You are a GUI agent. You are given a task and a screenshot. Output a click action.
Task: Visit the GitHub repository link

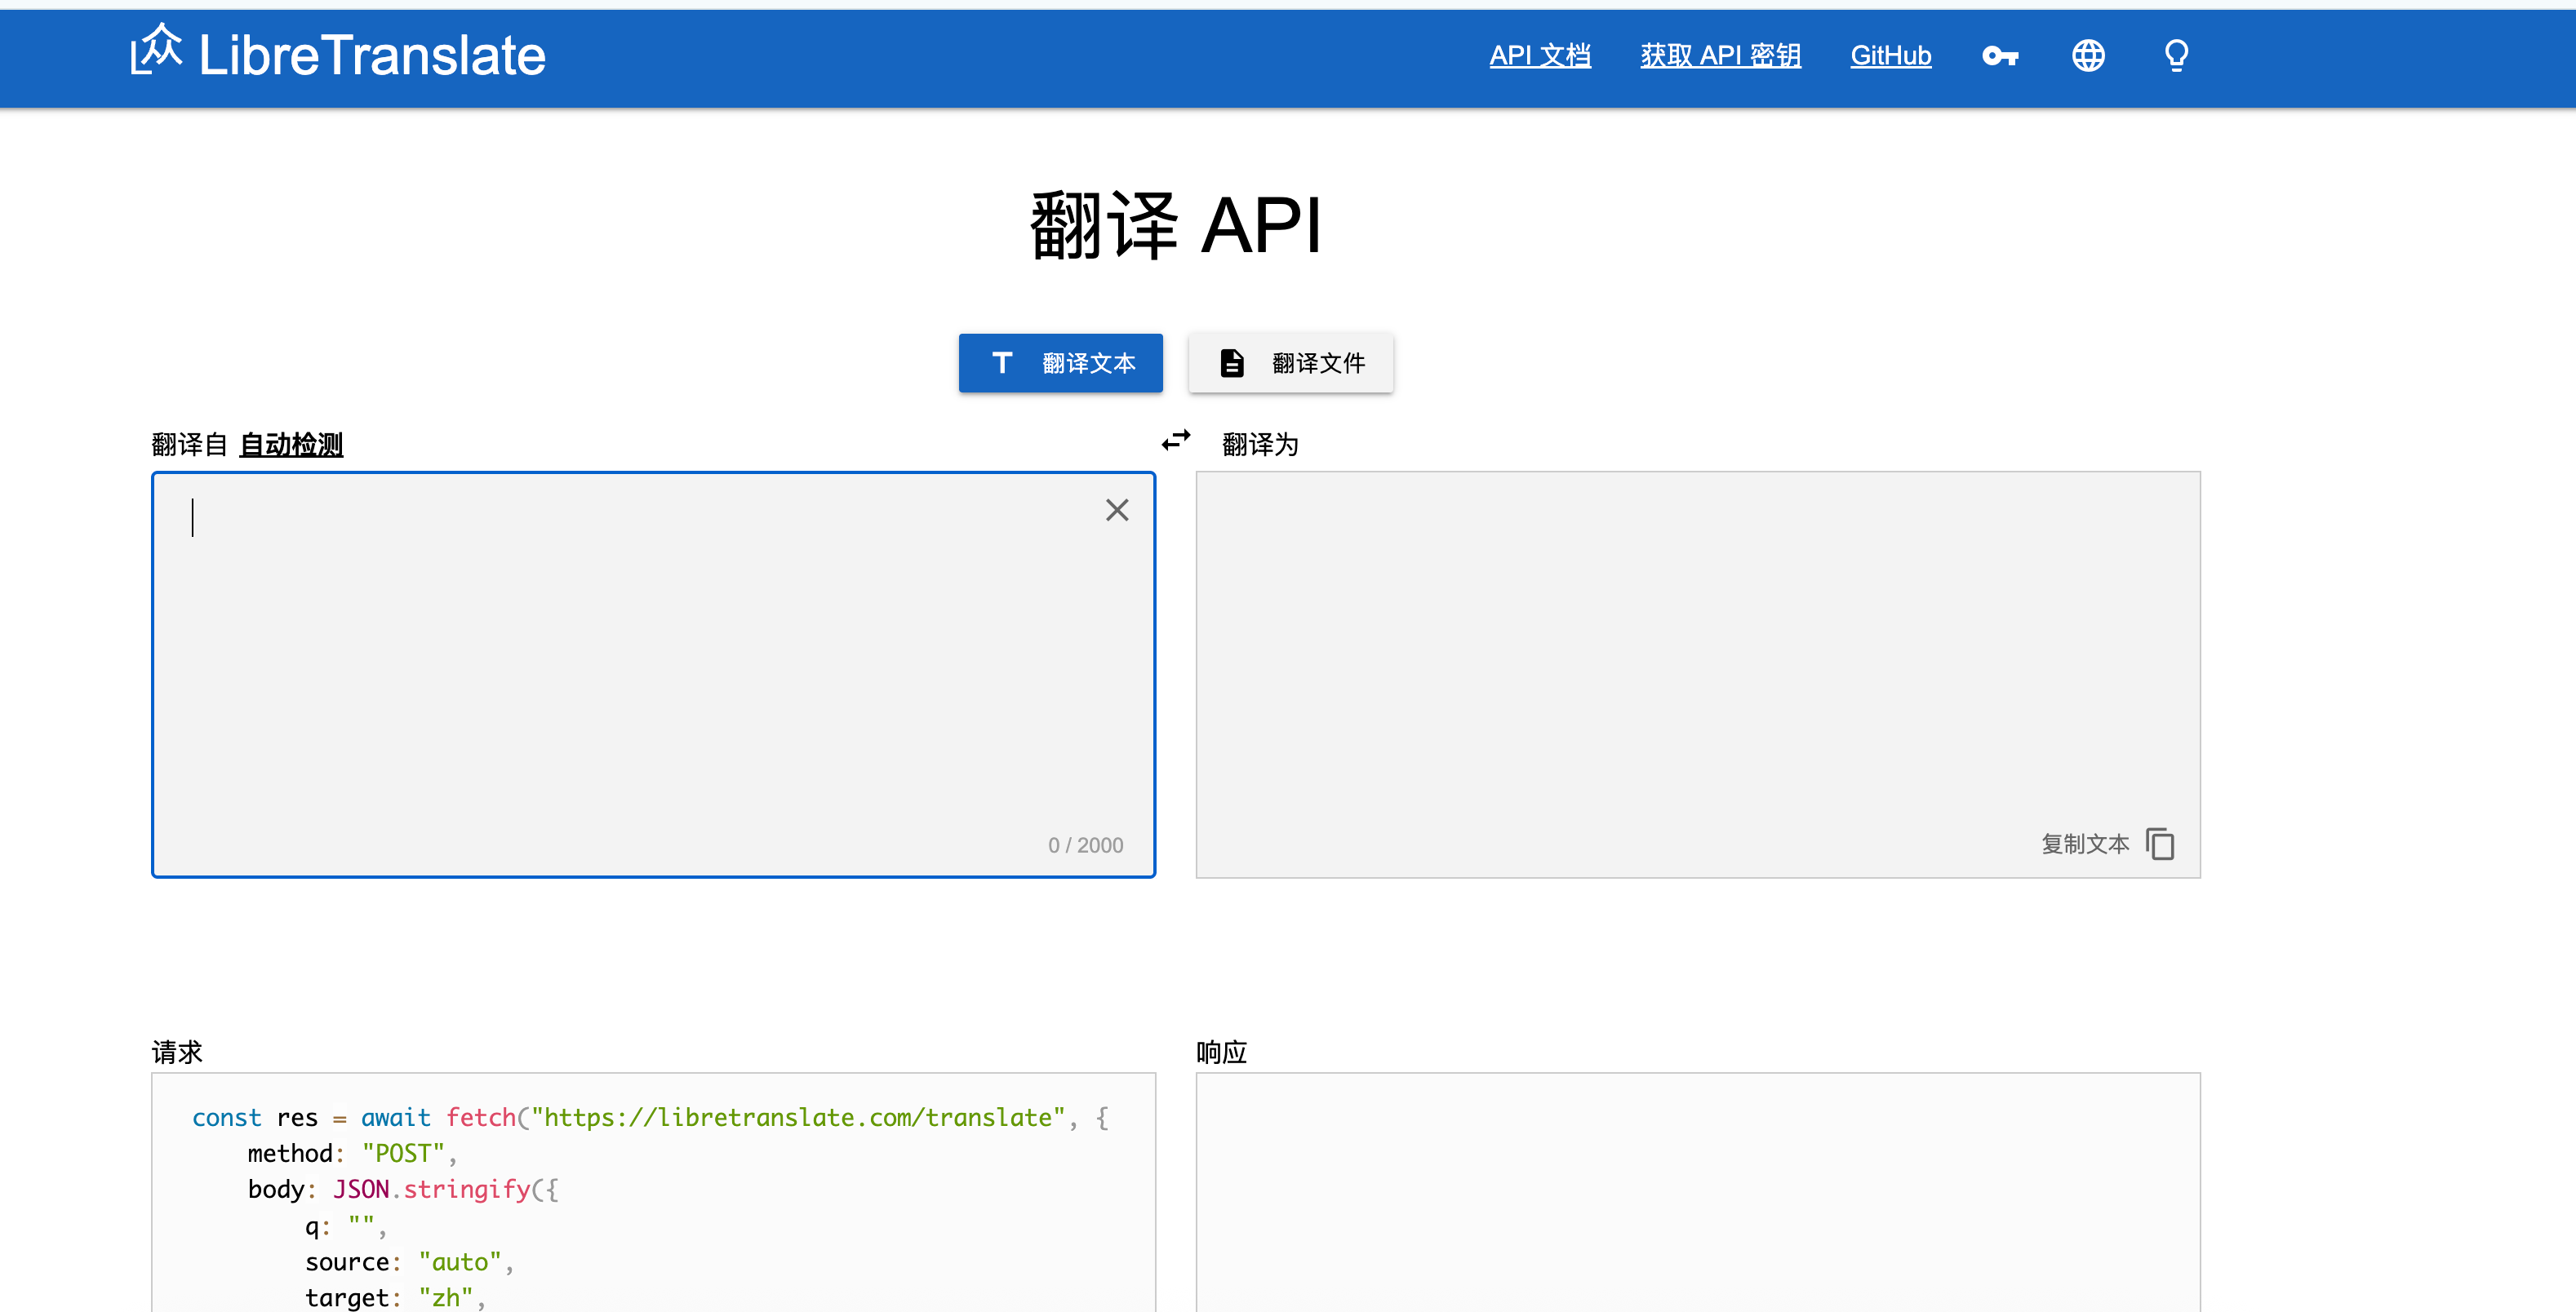(x=1890, y=55)
